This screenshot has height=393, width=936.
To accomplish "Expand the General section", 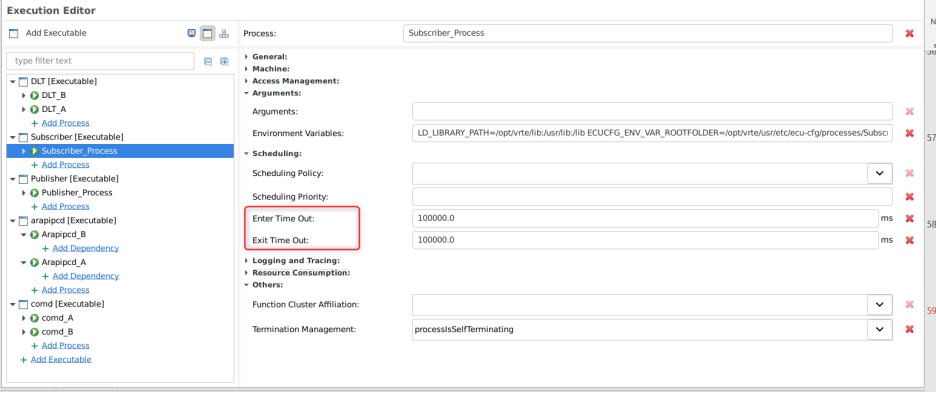I will coord(247,57).
